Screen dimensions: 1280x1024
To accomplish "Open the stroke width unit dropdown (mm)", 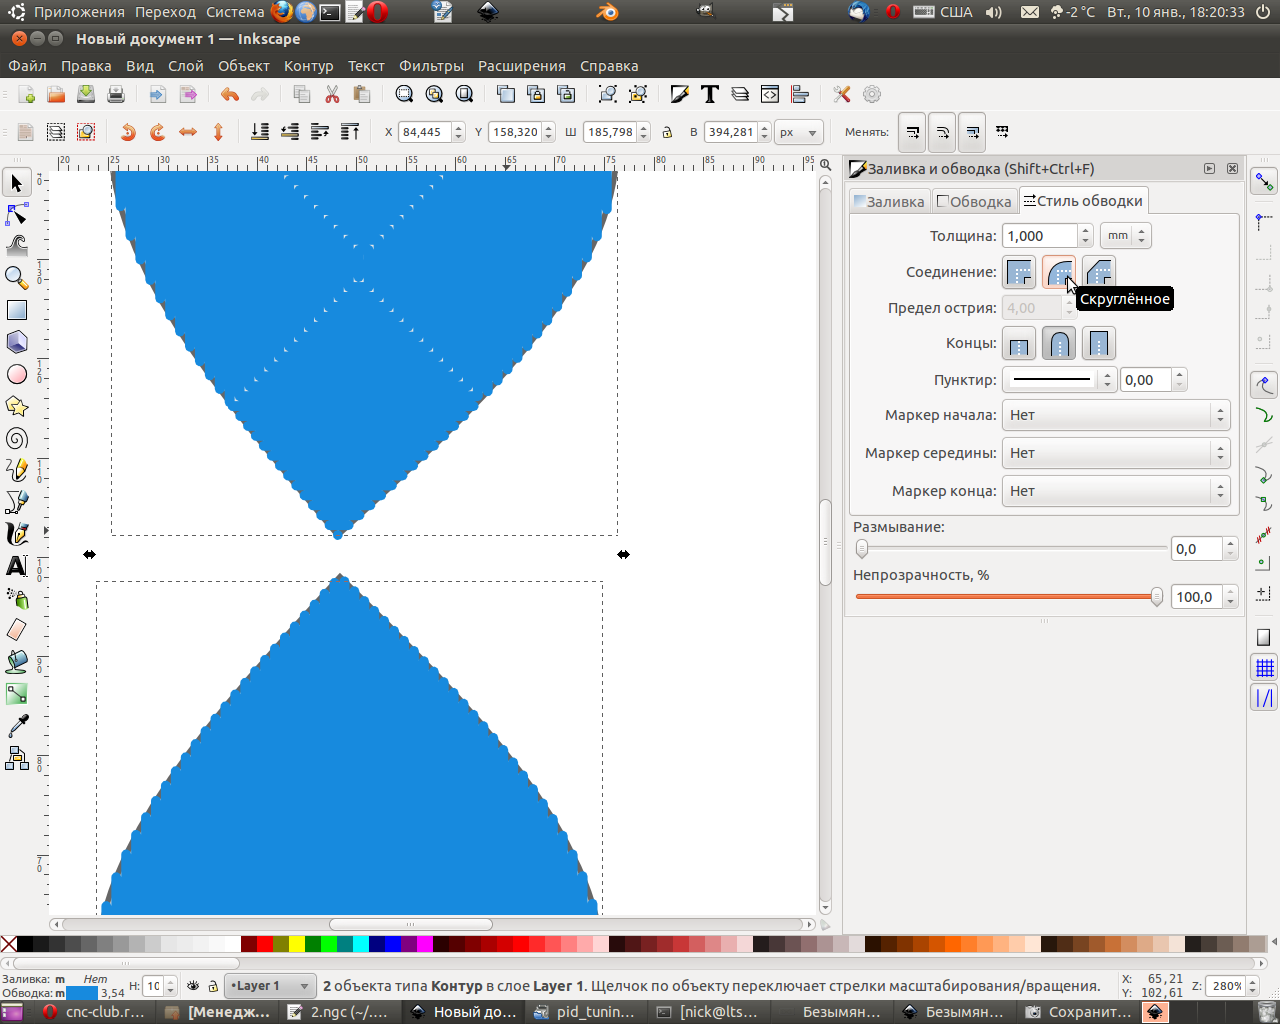I will click(x=1126, y=236).
